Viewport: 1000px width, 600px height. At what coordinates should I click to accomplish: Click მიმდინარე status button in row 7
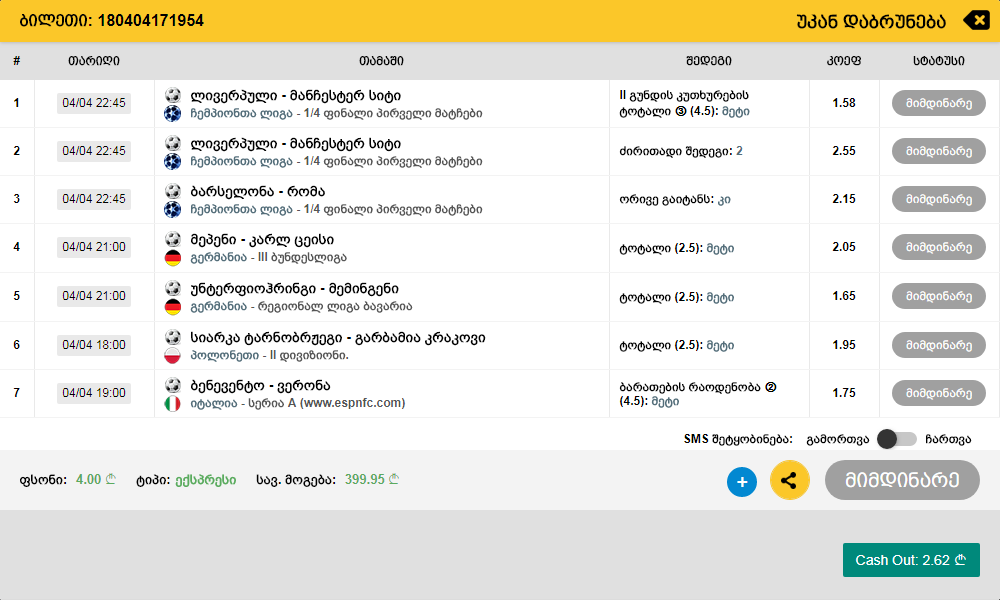939,393
